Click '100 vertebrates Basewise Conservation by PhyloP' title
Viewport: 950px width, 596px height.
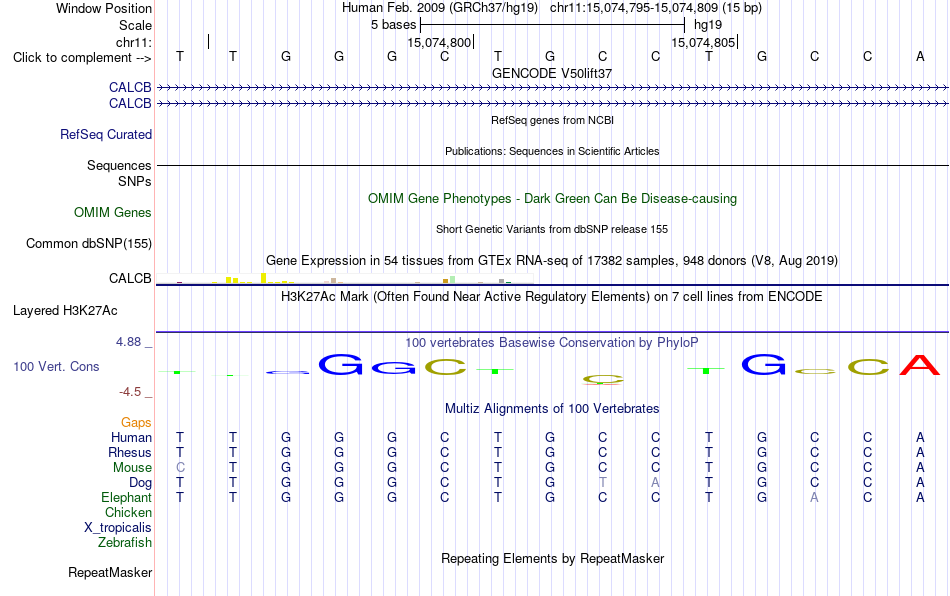pyautogui.click(x=552, y=343)
